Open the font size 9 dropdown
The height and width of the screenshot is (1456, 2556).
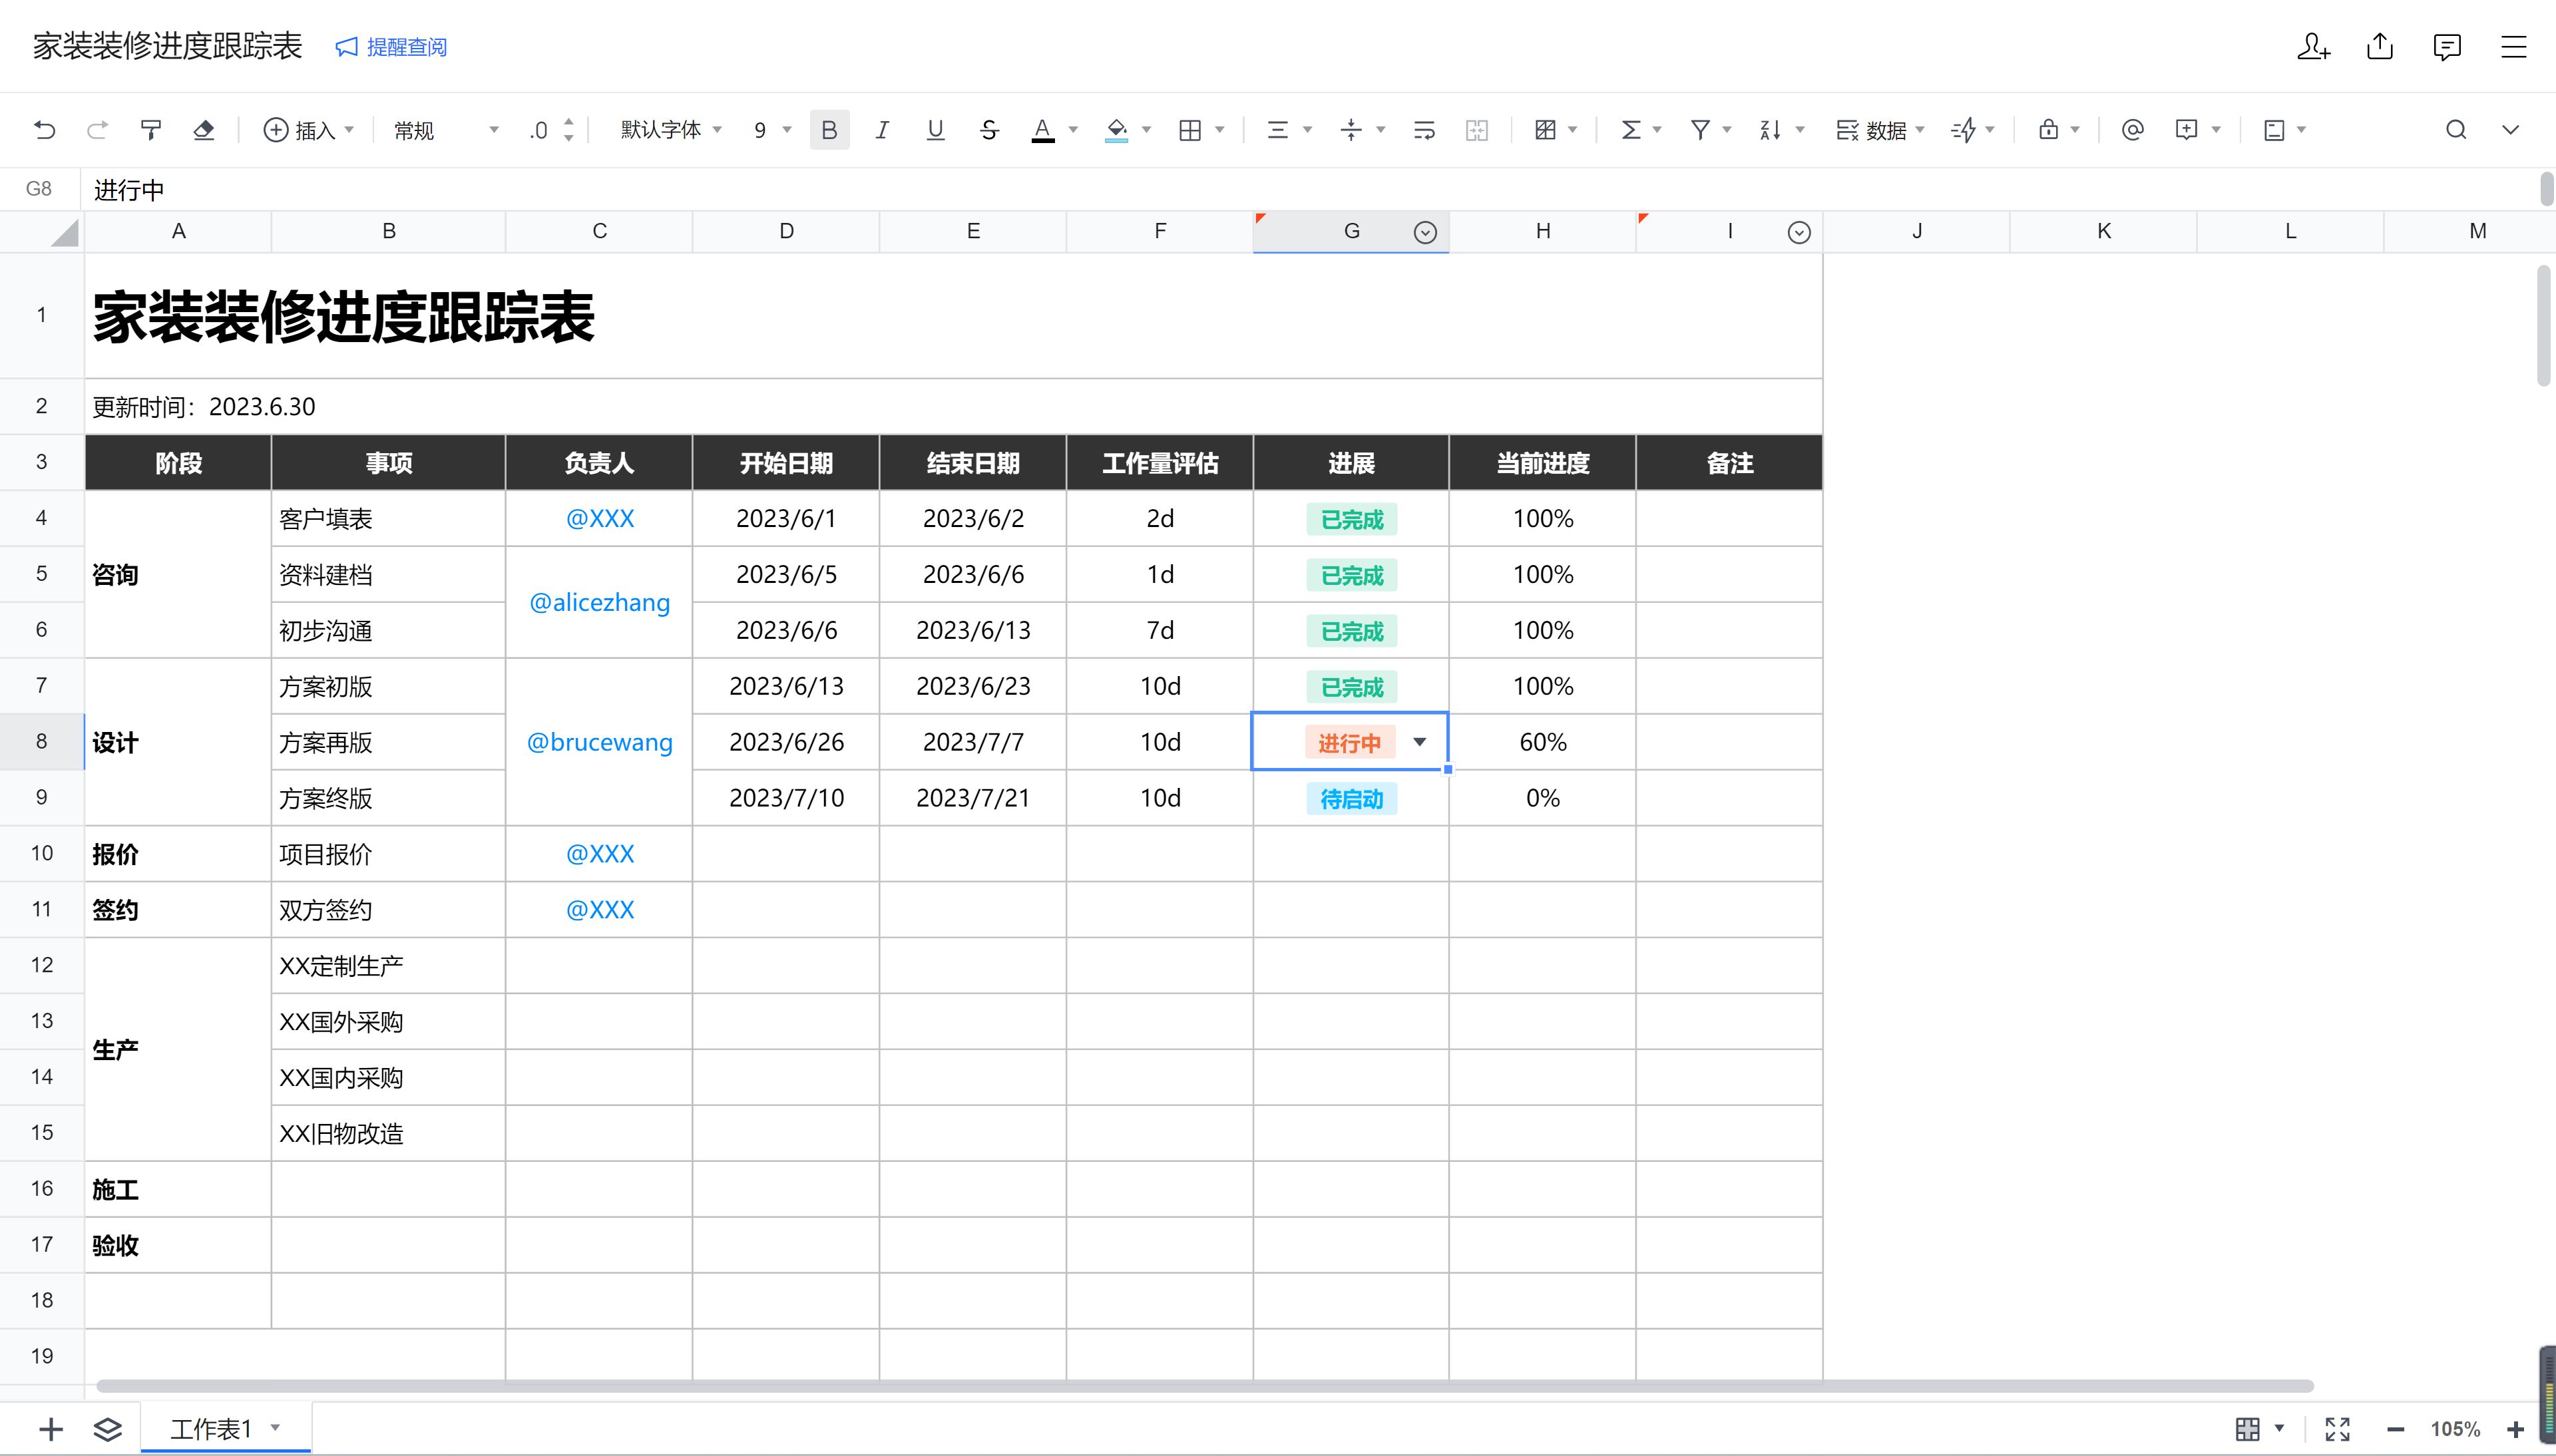[x=772, y=130]
